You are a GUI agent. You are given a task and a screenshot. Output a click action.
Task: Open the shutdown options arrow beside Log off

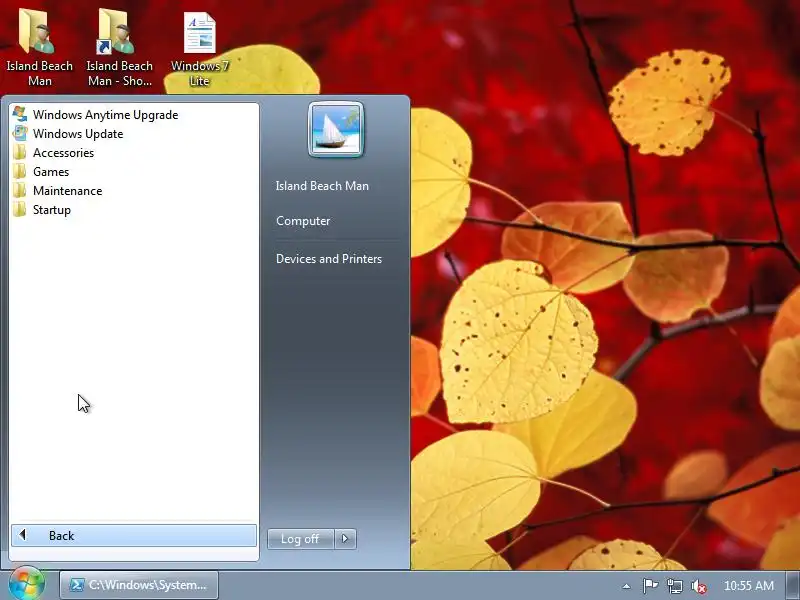(345, 539)
